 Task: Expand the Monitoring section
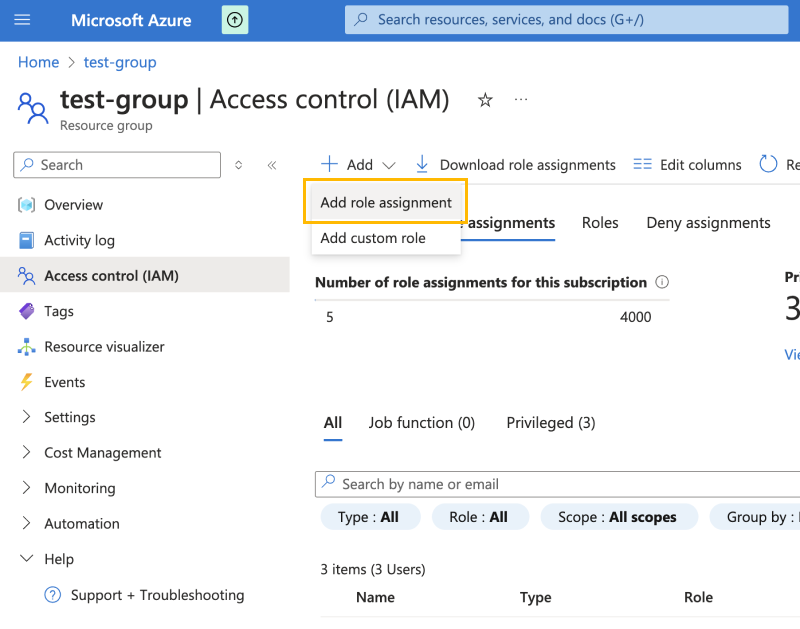coord(80,488)
